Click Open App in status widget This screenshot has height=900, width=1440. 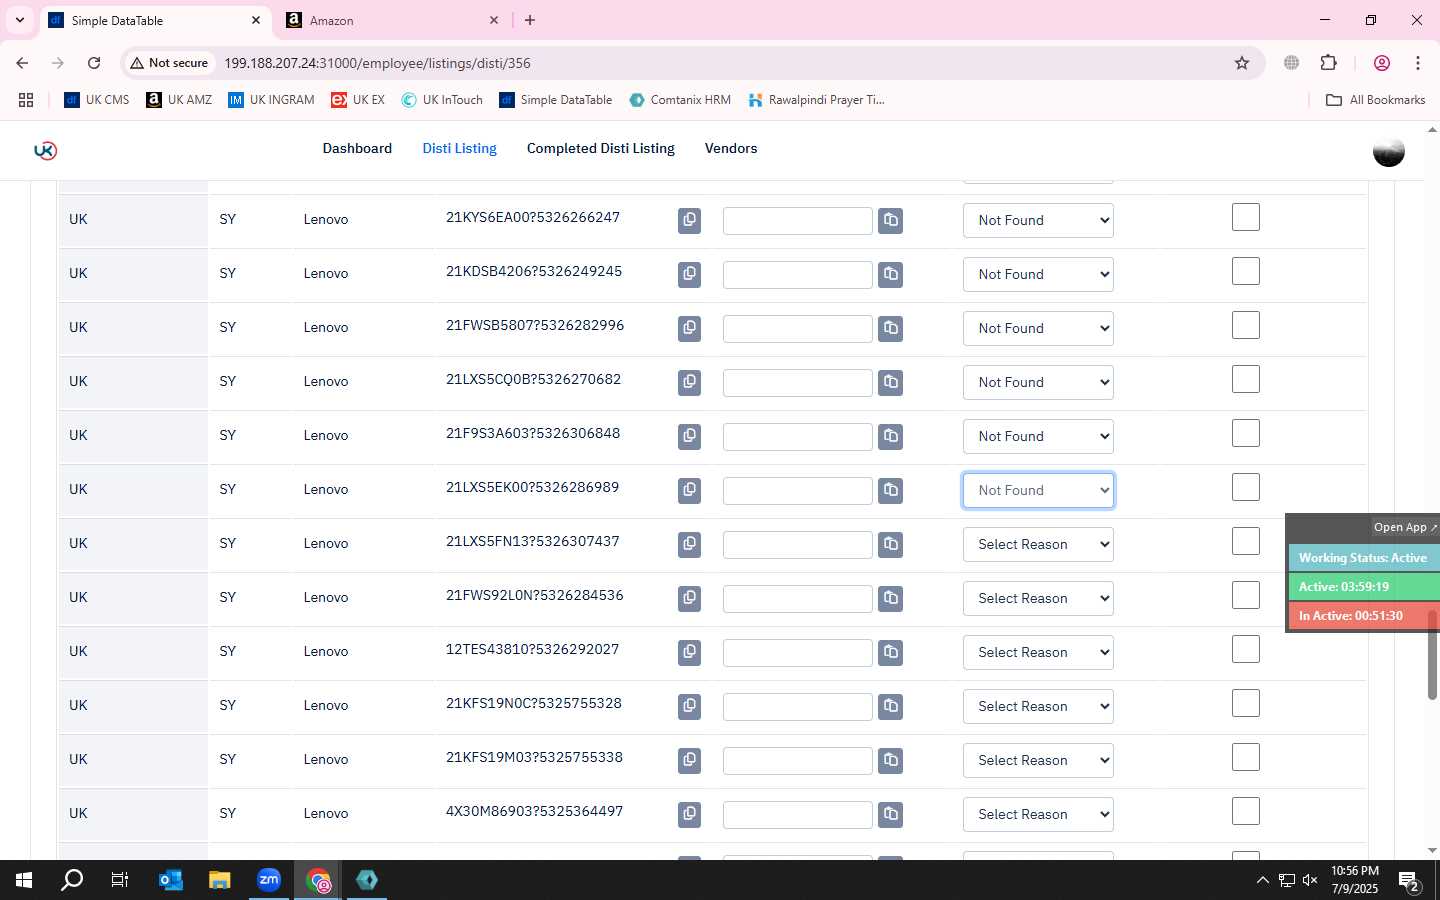pyautogui.click(x=1404, y=527)
